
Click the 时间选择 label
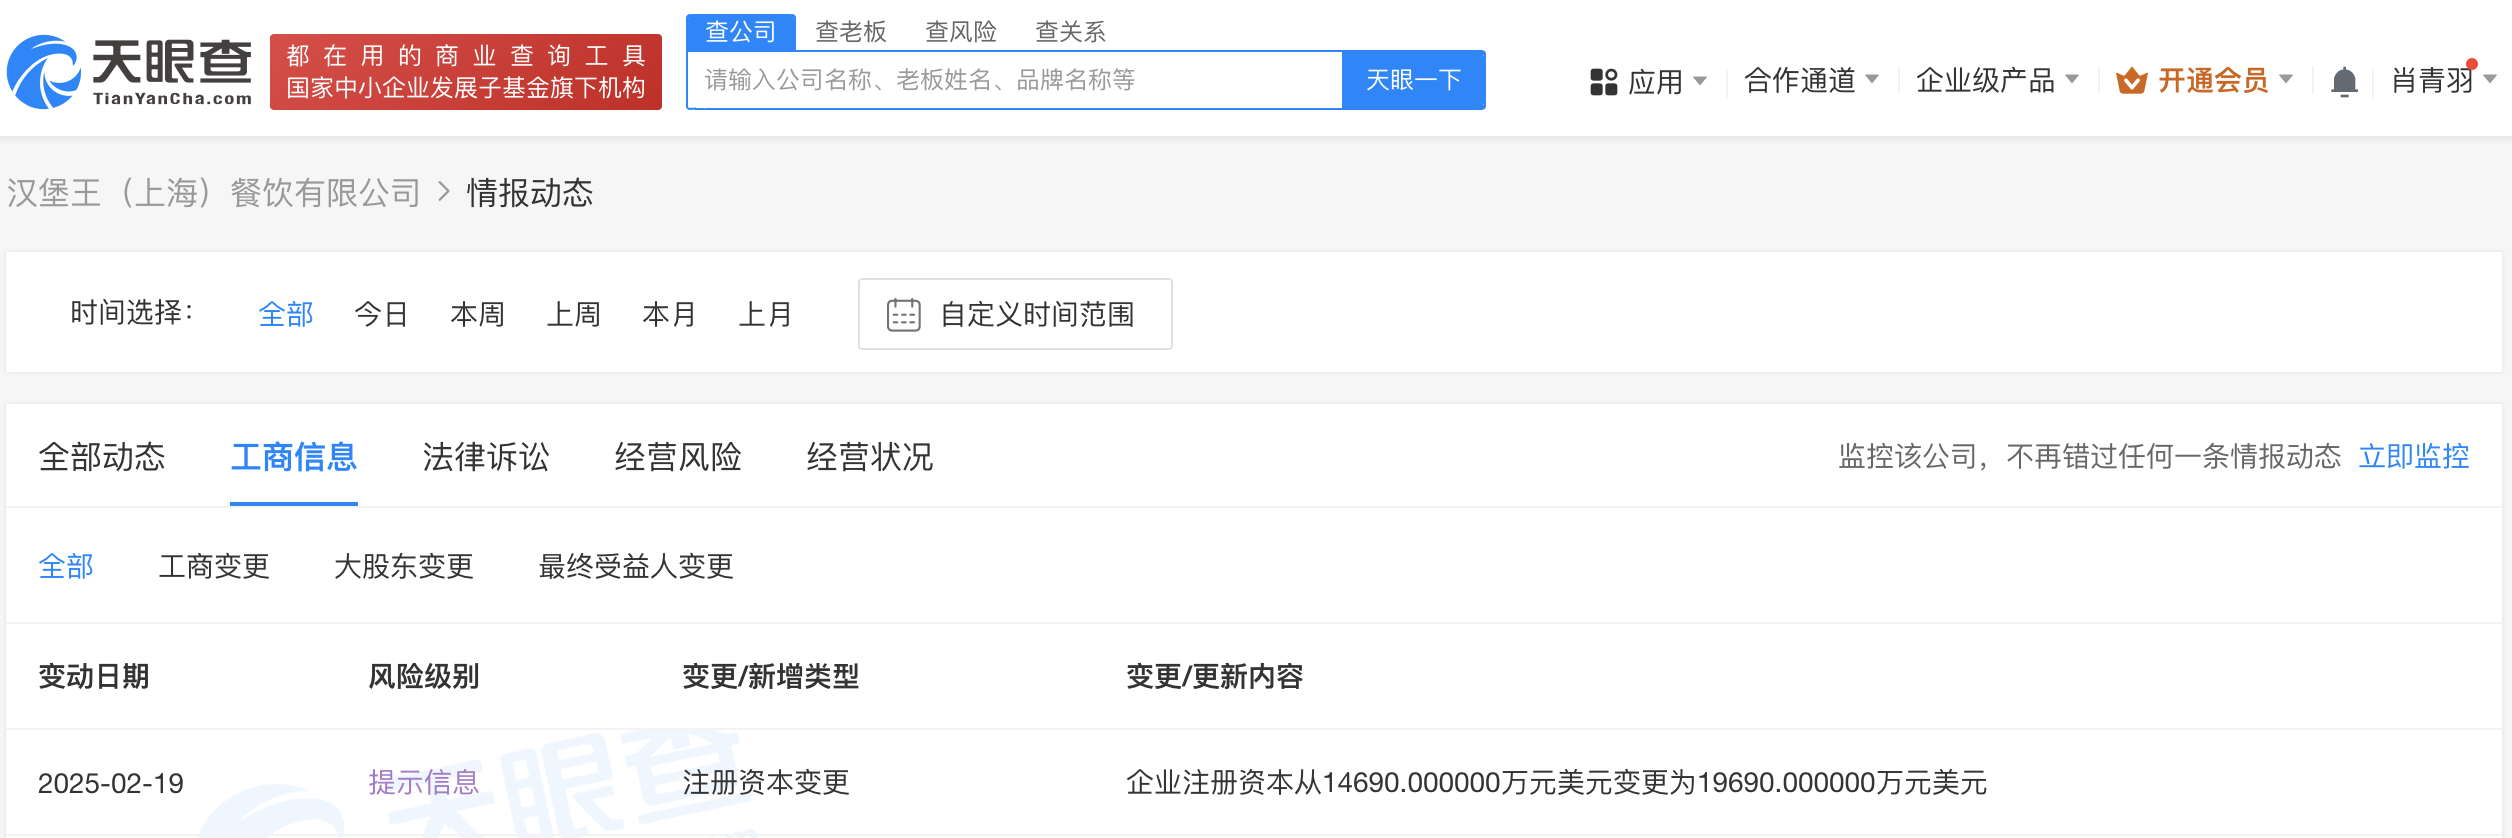[x=131, y=313]
